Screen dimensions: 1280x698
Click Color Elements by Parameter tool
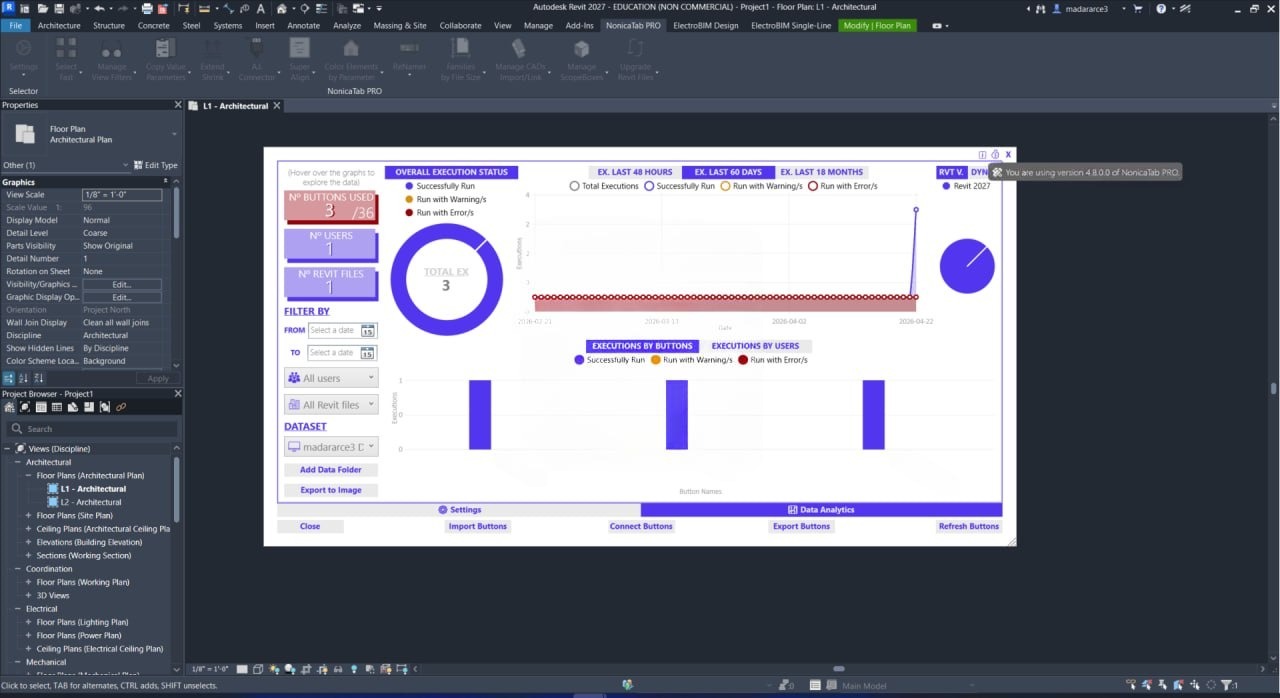351,60
